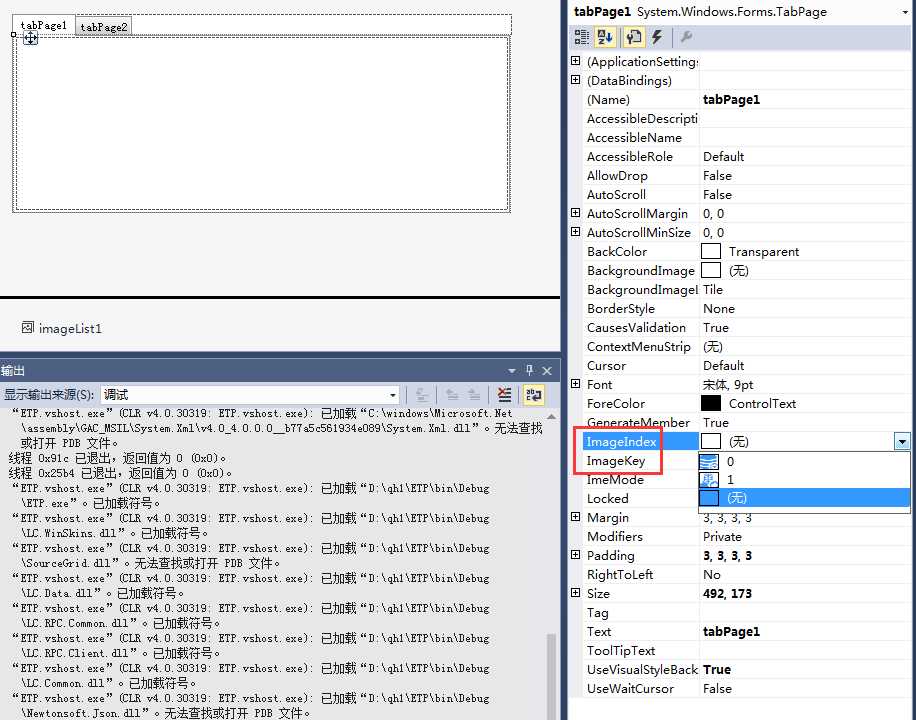Click the Output panel scrollbar up arrow

tap(551, 416)
